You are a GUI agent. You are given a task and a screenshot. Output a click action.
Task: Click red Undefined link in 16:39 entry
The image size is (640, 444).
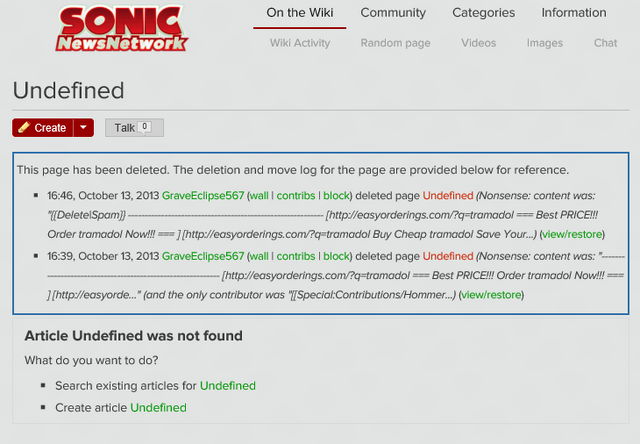point(448,256)
